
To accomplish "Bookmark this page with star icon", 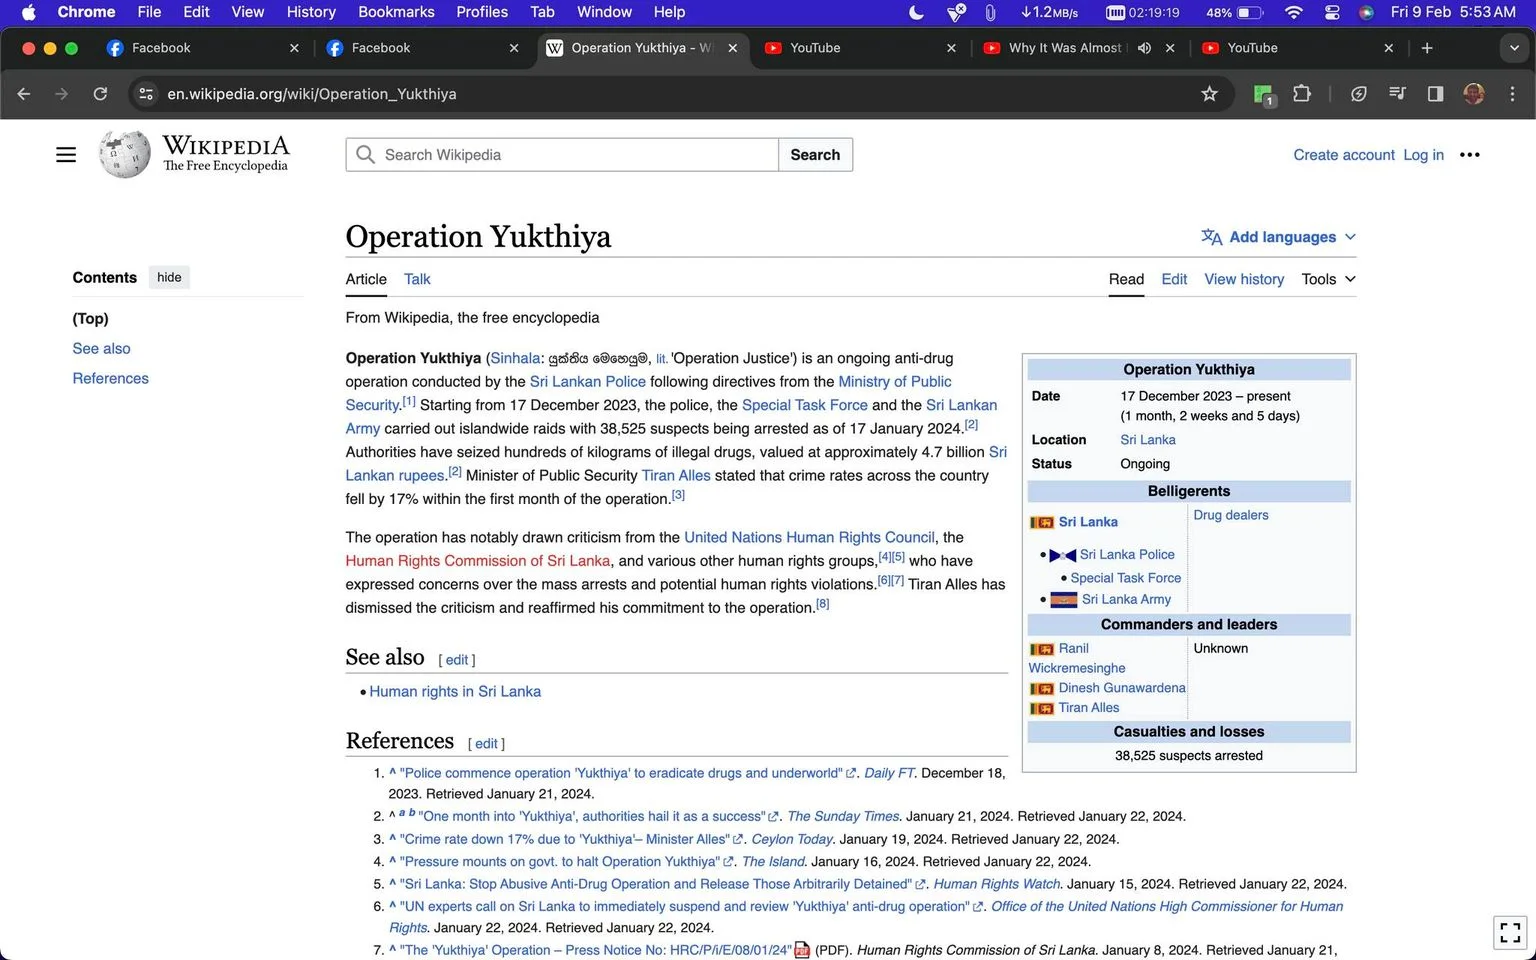I will [1209, 94].
